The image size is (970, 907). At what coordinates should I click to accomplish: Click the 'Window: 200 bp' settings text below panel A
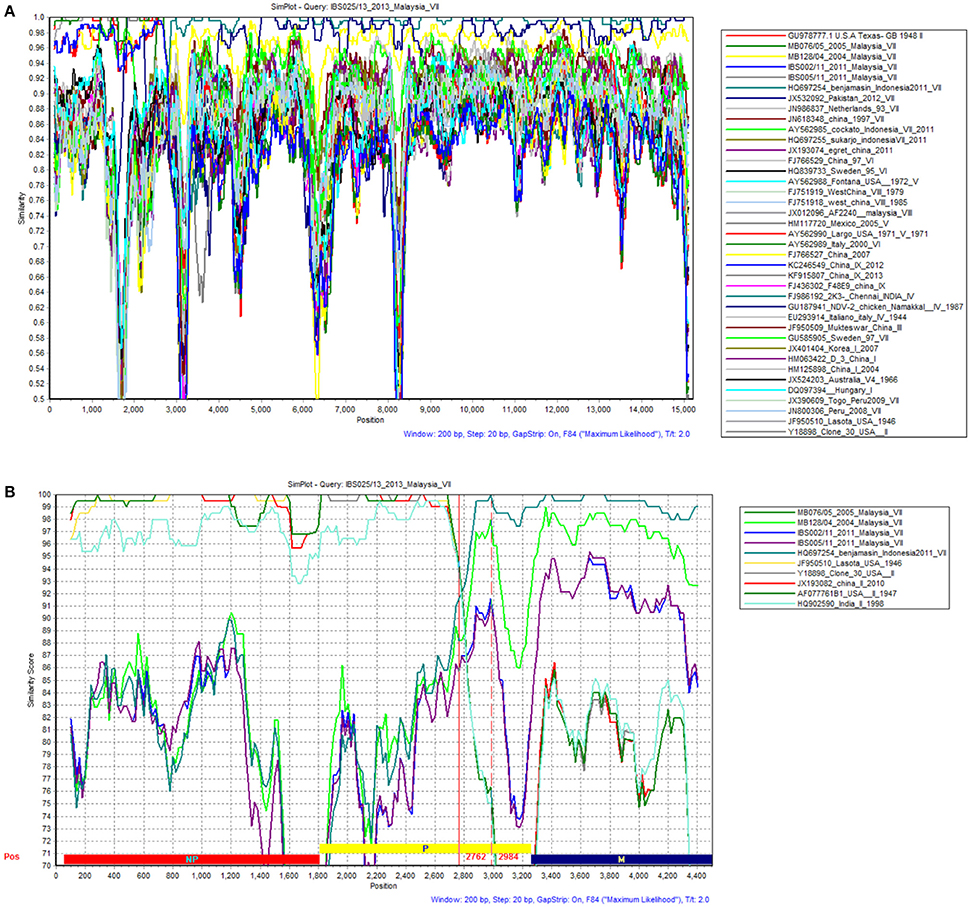point(547,434)
